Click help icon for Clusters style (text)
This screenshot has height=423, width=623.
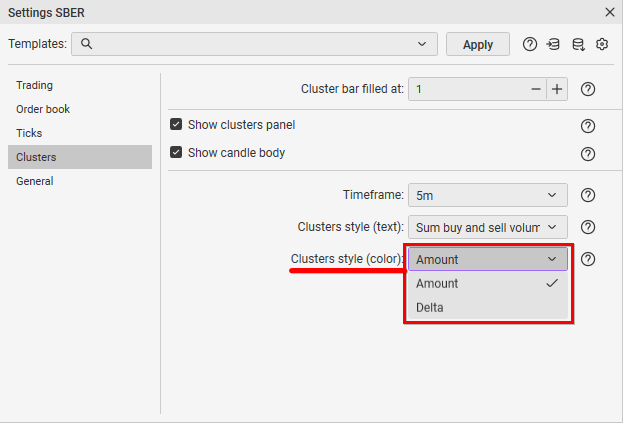pos(588,227)
